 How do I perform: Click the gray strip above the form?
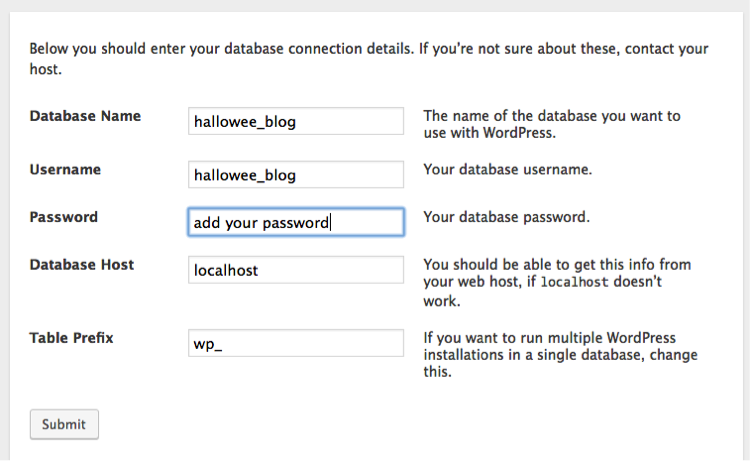375,6
